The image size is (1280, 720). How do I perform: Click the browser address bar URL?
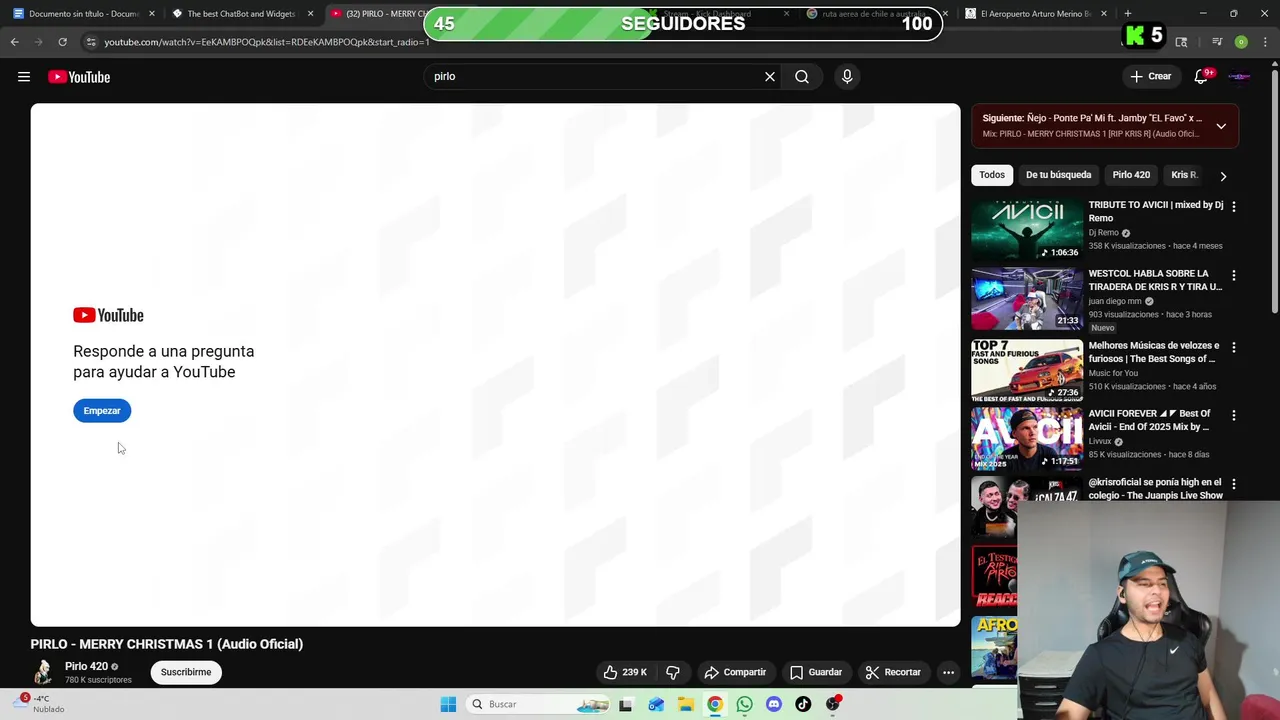tap(266, 42)
